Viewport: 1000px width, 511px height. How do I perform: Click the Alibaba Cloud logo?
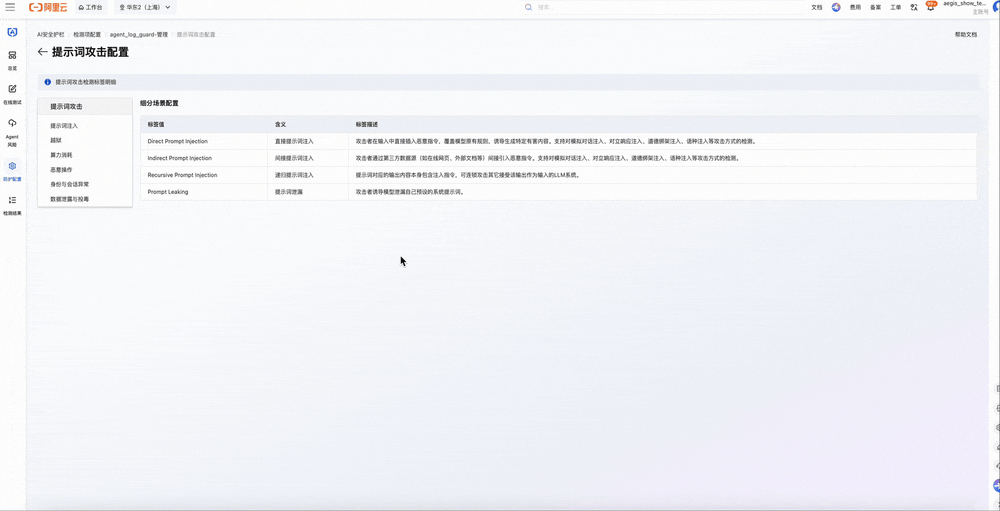point(49,7)
